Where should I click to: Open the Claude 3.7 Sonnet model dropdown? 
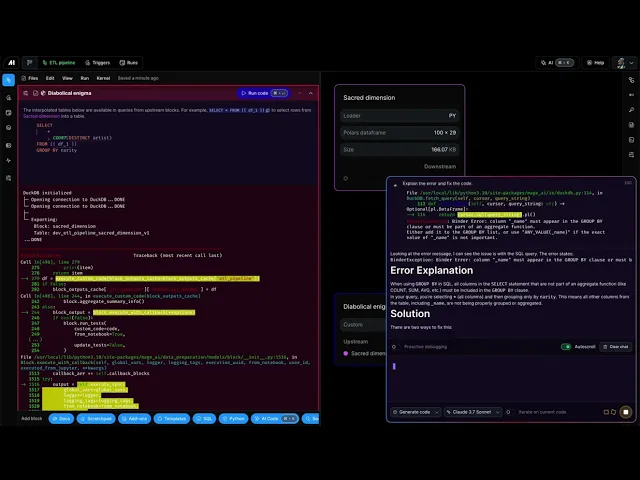[473, 412]
